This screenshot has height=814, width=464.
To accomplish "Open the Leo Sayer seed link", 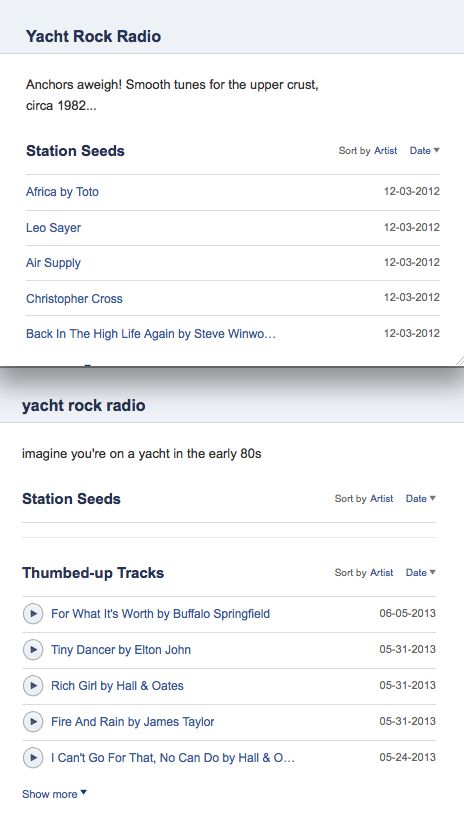I will tap(53, 228).
